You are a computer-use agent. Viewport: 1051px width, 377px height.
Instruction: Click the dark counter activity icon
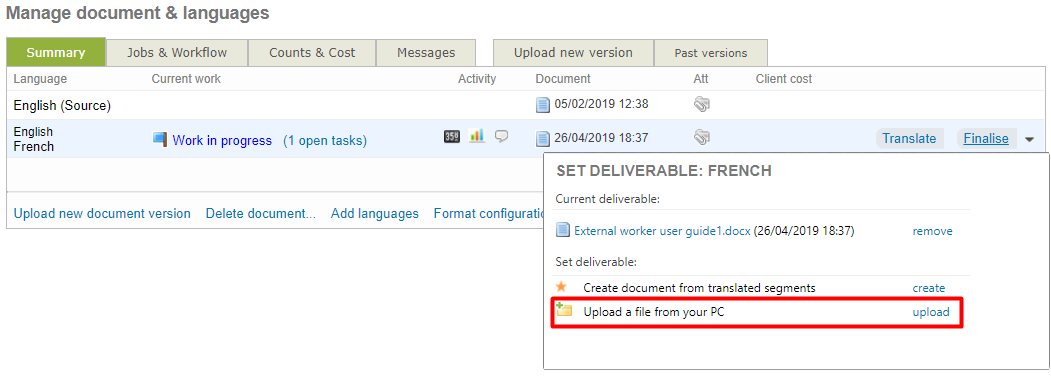point(452,136)
